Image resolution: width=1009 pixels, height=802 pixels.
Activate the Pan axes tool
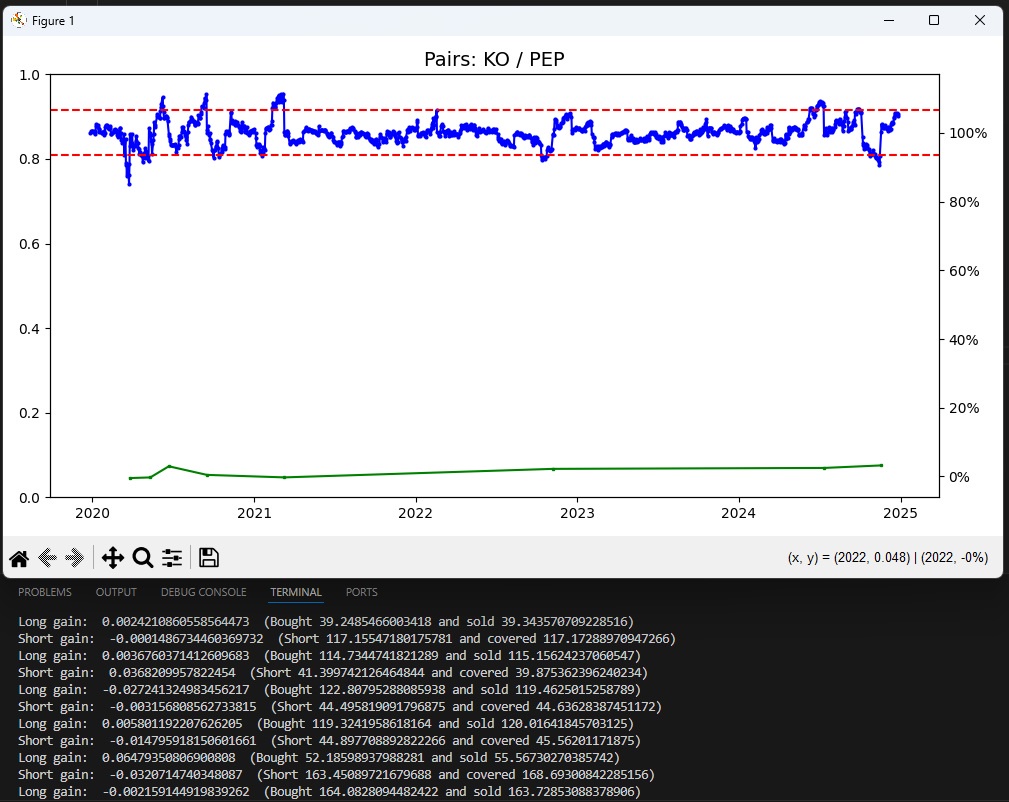tap(113, 558)
